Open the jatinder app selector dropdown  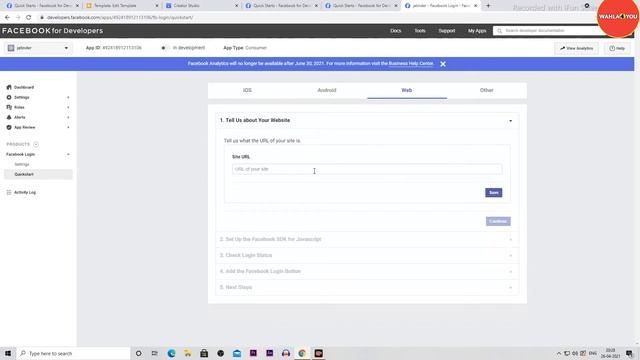click(x=38, y=48)
